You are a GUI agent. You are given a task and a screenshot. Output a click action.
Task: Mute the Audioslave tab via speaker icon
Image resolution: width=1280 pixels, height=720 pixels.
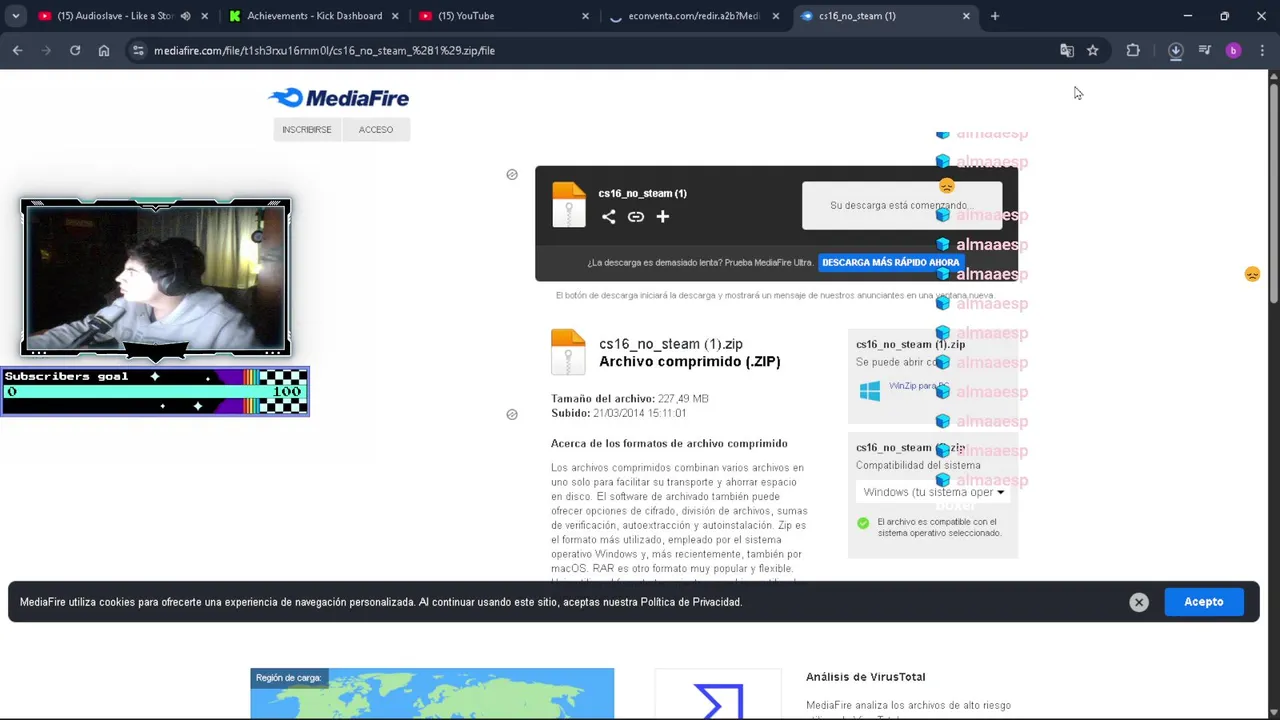(x=185, y=16)
